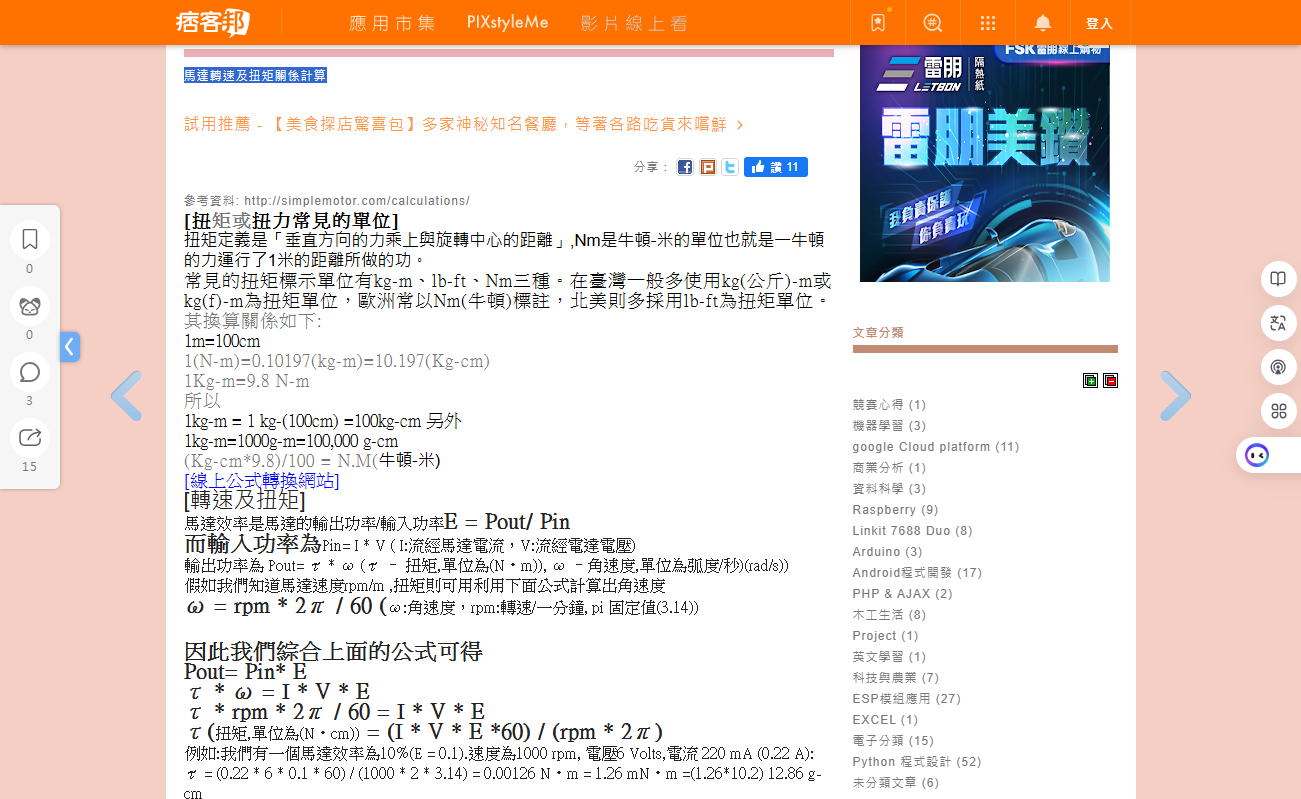Open category Raspberry (9)

(x=895, y=510)
